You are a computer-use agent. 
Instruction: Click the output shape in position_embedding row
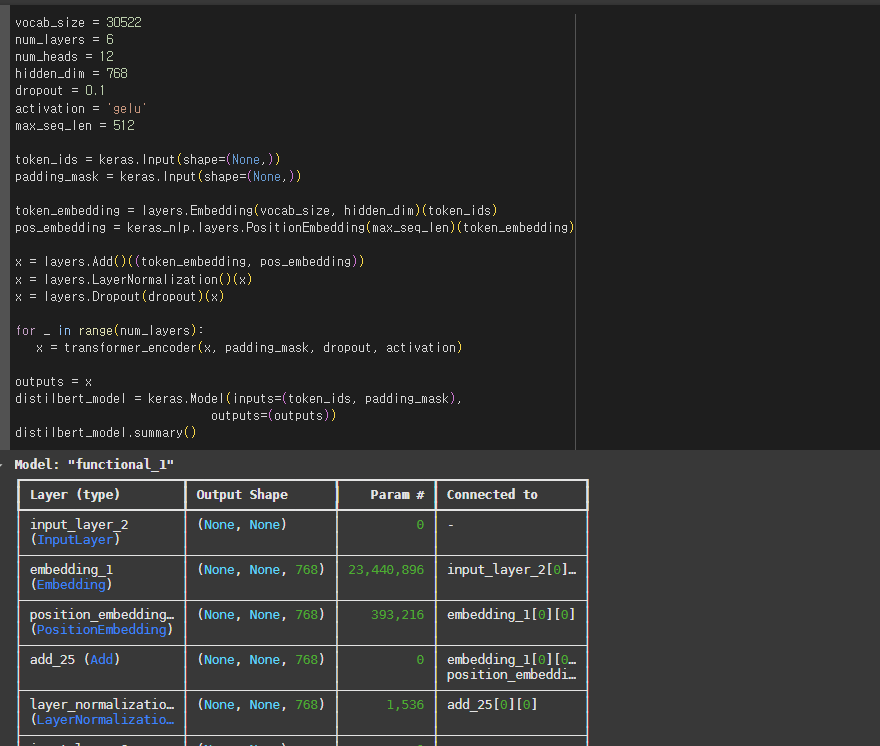point(261,614)
